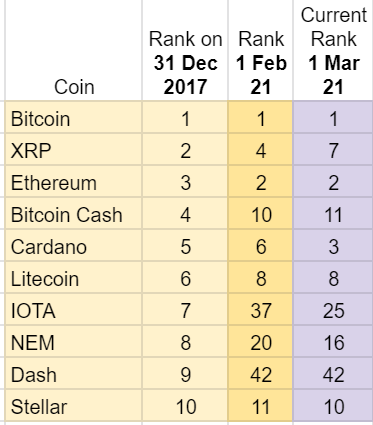Click the NEM coin cell

[74, 341]
